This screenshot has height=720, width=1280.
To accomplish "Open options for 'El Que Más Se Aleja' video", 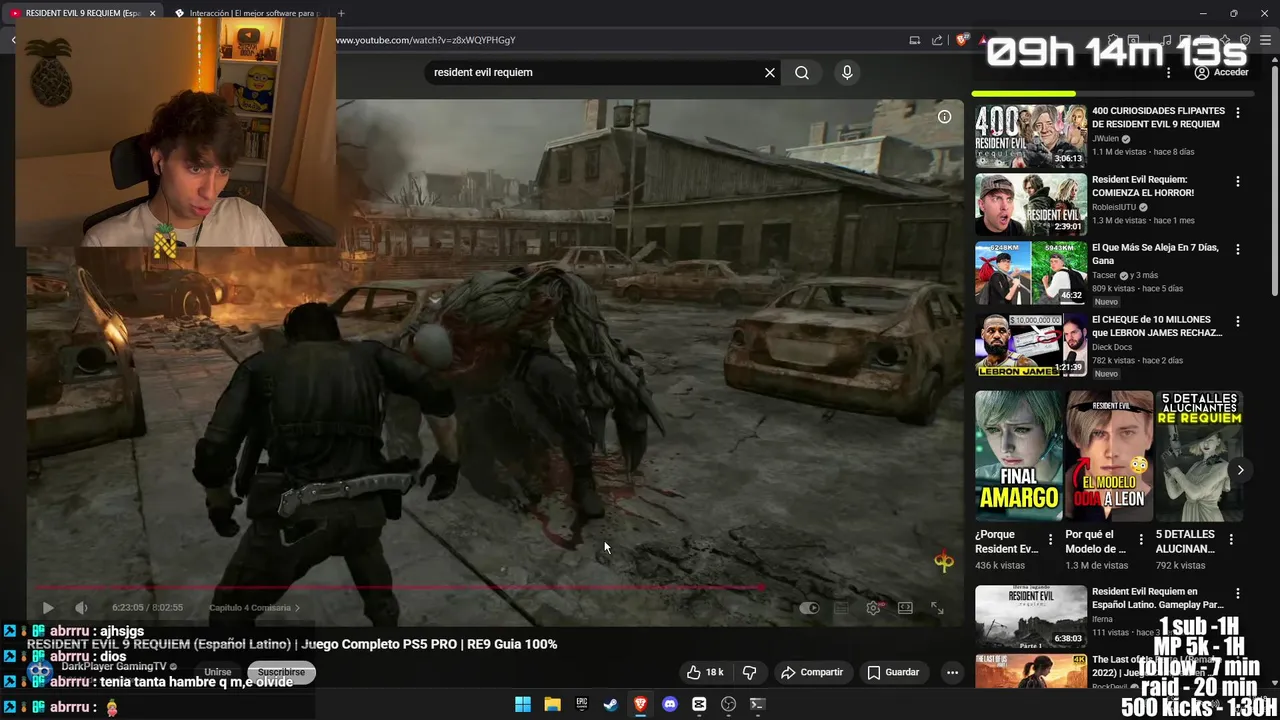I will [1238, 249].
